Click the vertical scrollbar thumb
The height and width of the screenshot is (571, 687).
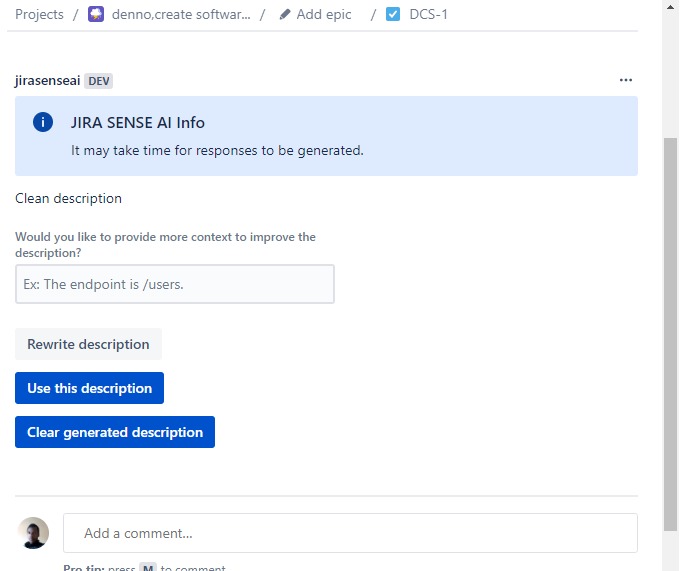670,334
